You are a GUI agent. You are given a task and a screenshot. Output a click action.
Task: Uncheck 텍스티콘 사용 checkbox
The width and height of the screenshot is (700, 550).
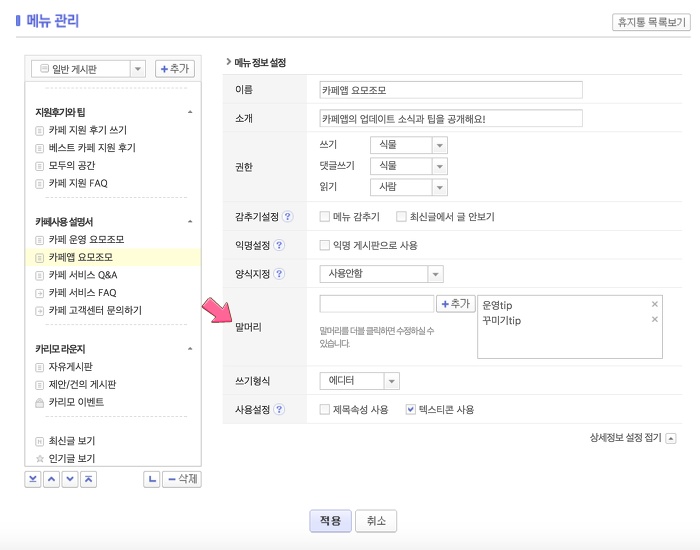[x=411, y=409]
